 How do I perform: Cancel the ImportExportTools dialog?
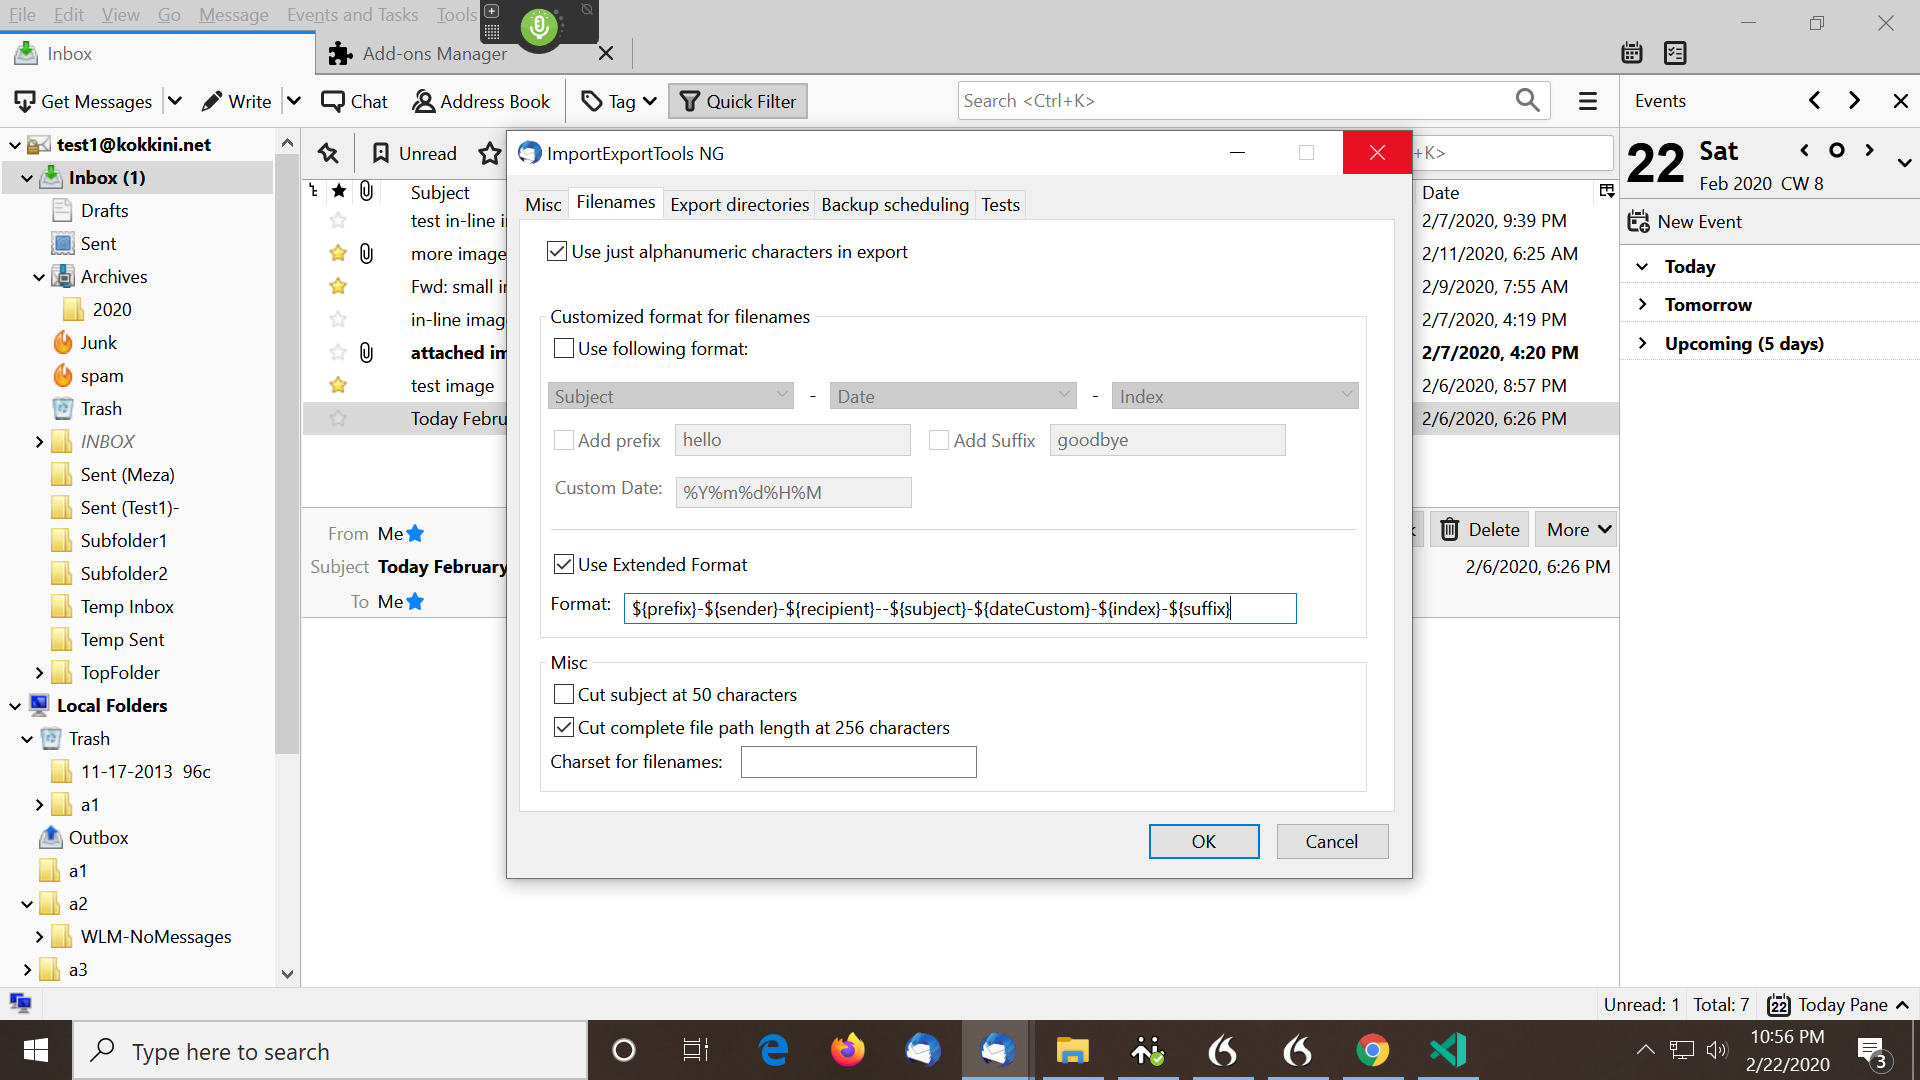1332,841
